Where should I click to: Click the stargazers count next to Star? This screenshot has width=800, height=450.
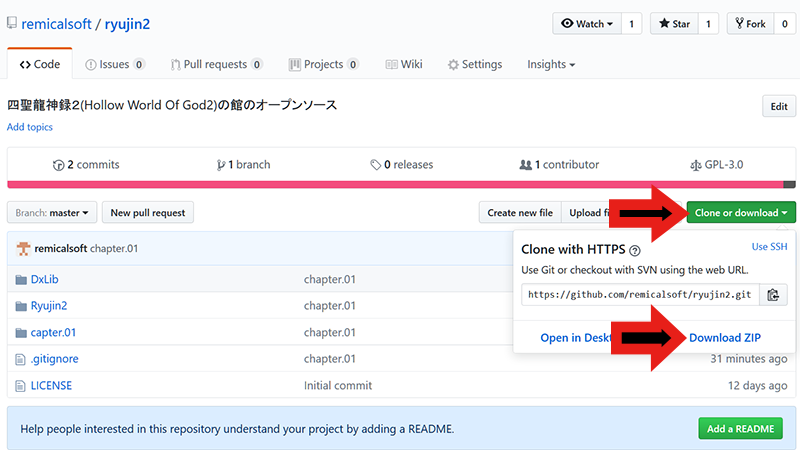(x=708, y=23)
